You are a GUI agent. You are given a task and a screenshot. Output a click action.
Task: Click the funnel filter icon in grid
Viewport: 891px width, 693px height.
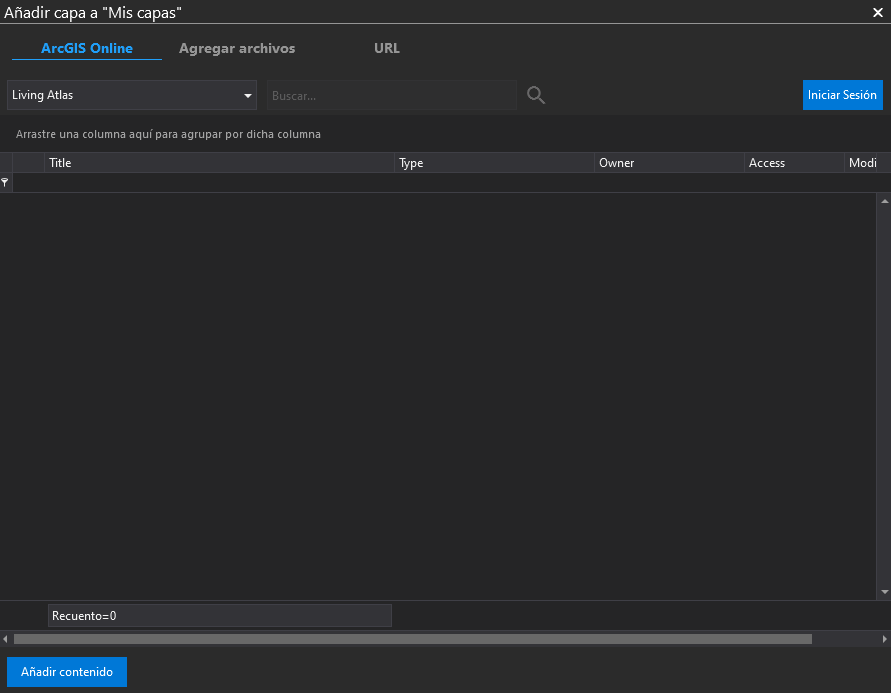pos(5,183)
